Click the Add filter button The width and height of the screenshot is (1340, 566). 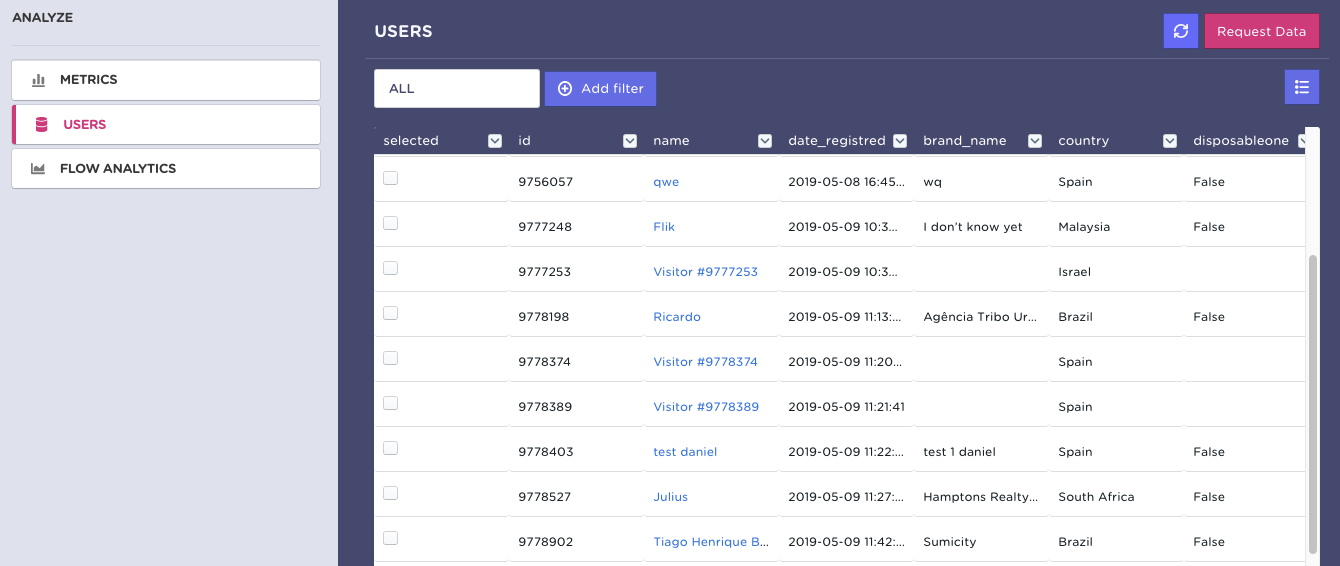tap(600, 88)
